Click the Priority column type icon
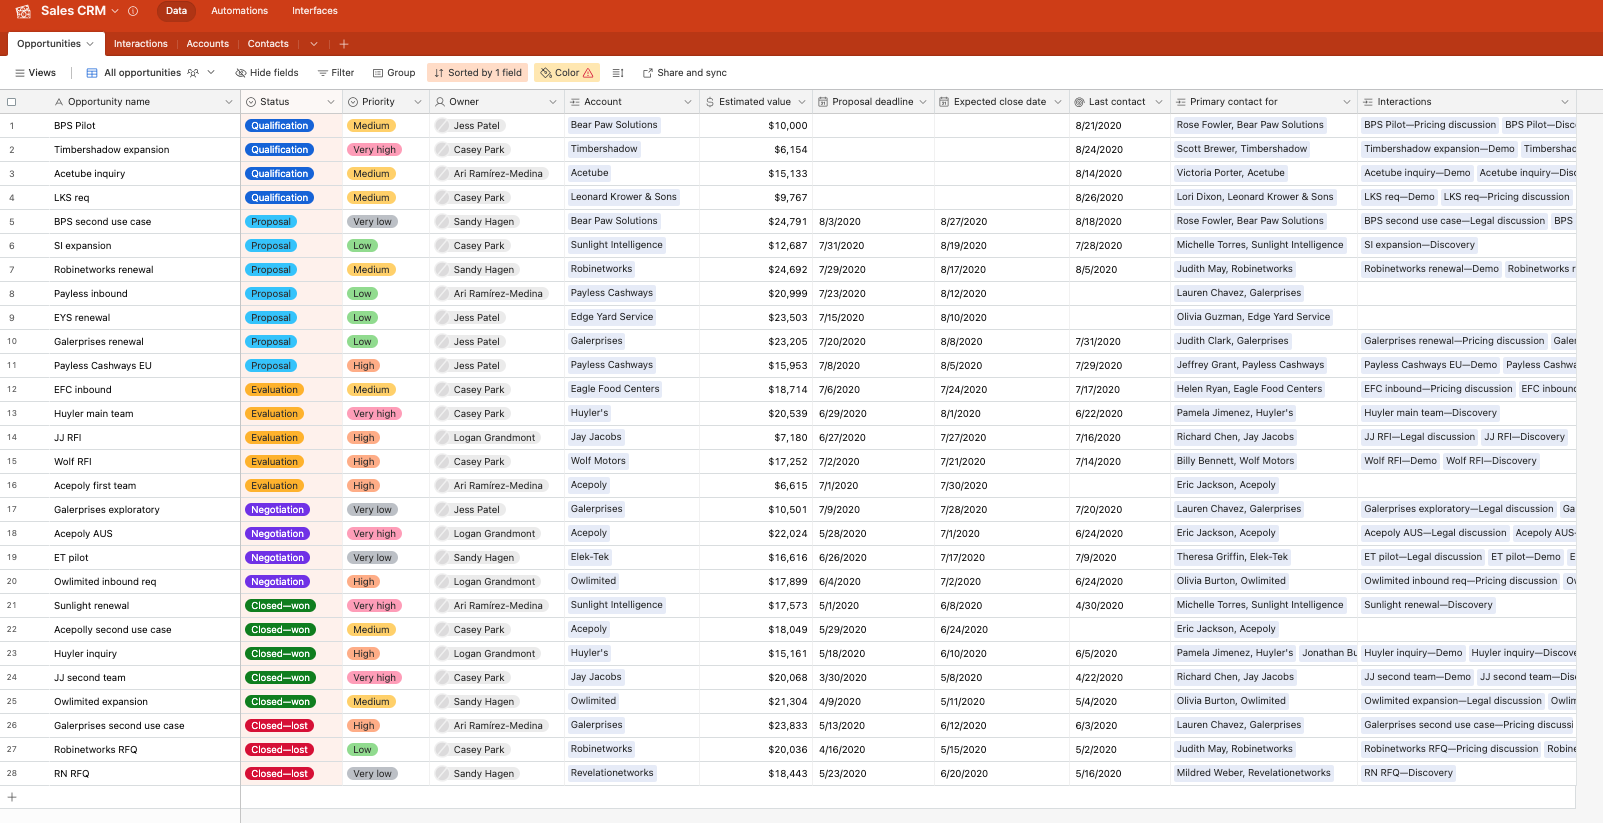Image resolution: width=1603 pixels, height=823 pixels. point(353,102)
